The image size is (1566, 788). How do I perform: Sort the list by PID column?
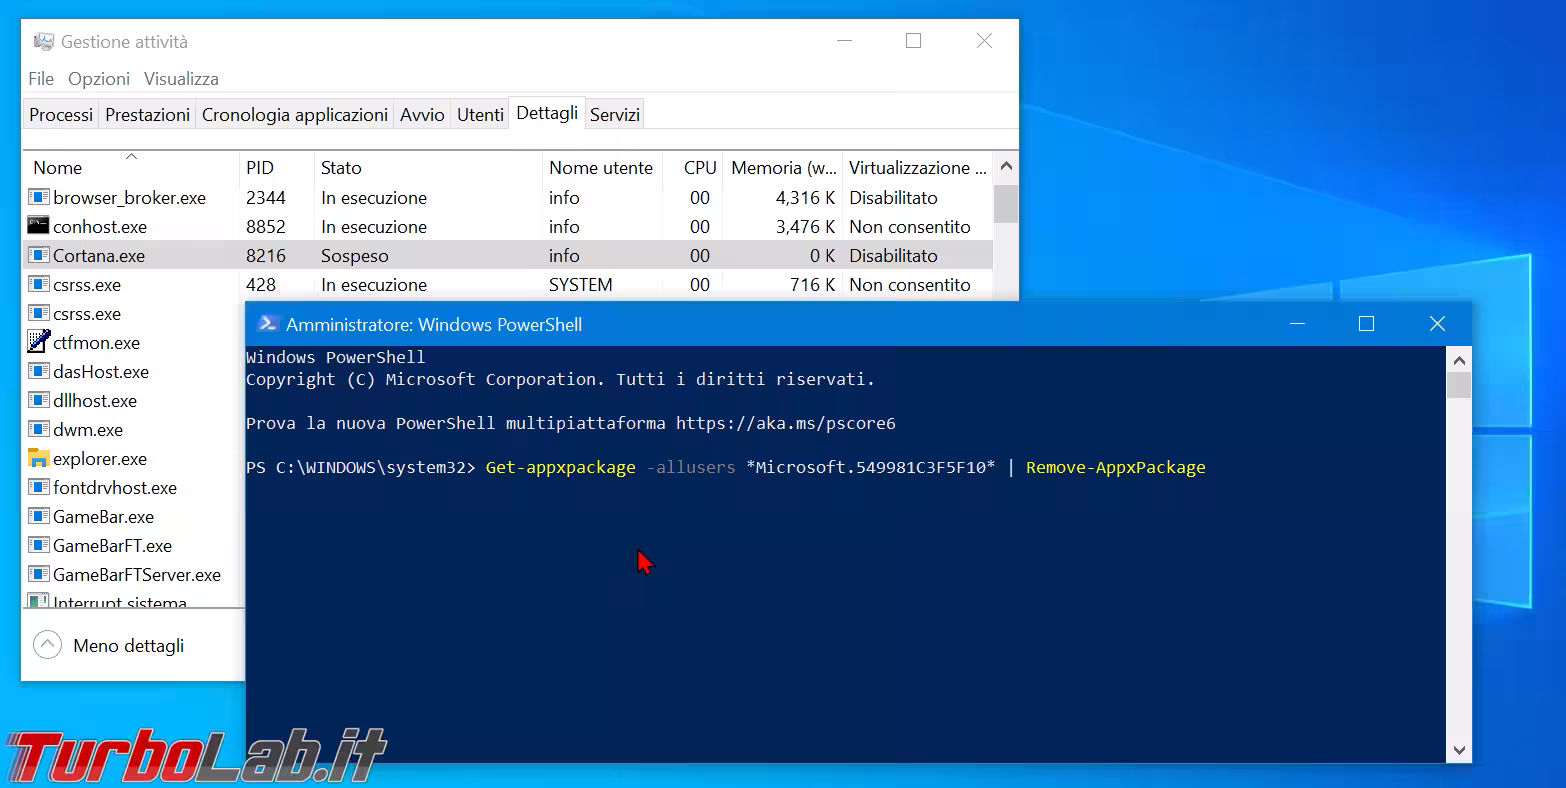click(260, 168)
